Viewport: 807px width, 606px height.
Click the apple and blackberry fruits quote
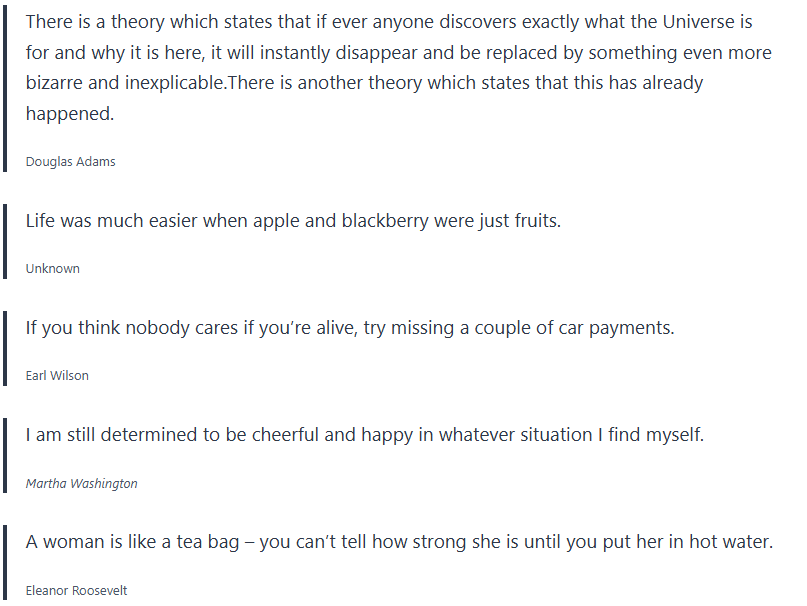click(x=293, y=220)
